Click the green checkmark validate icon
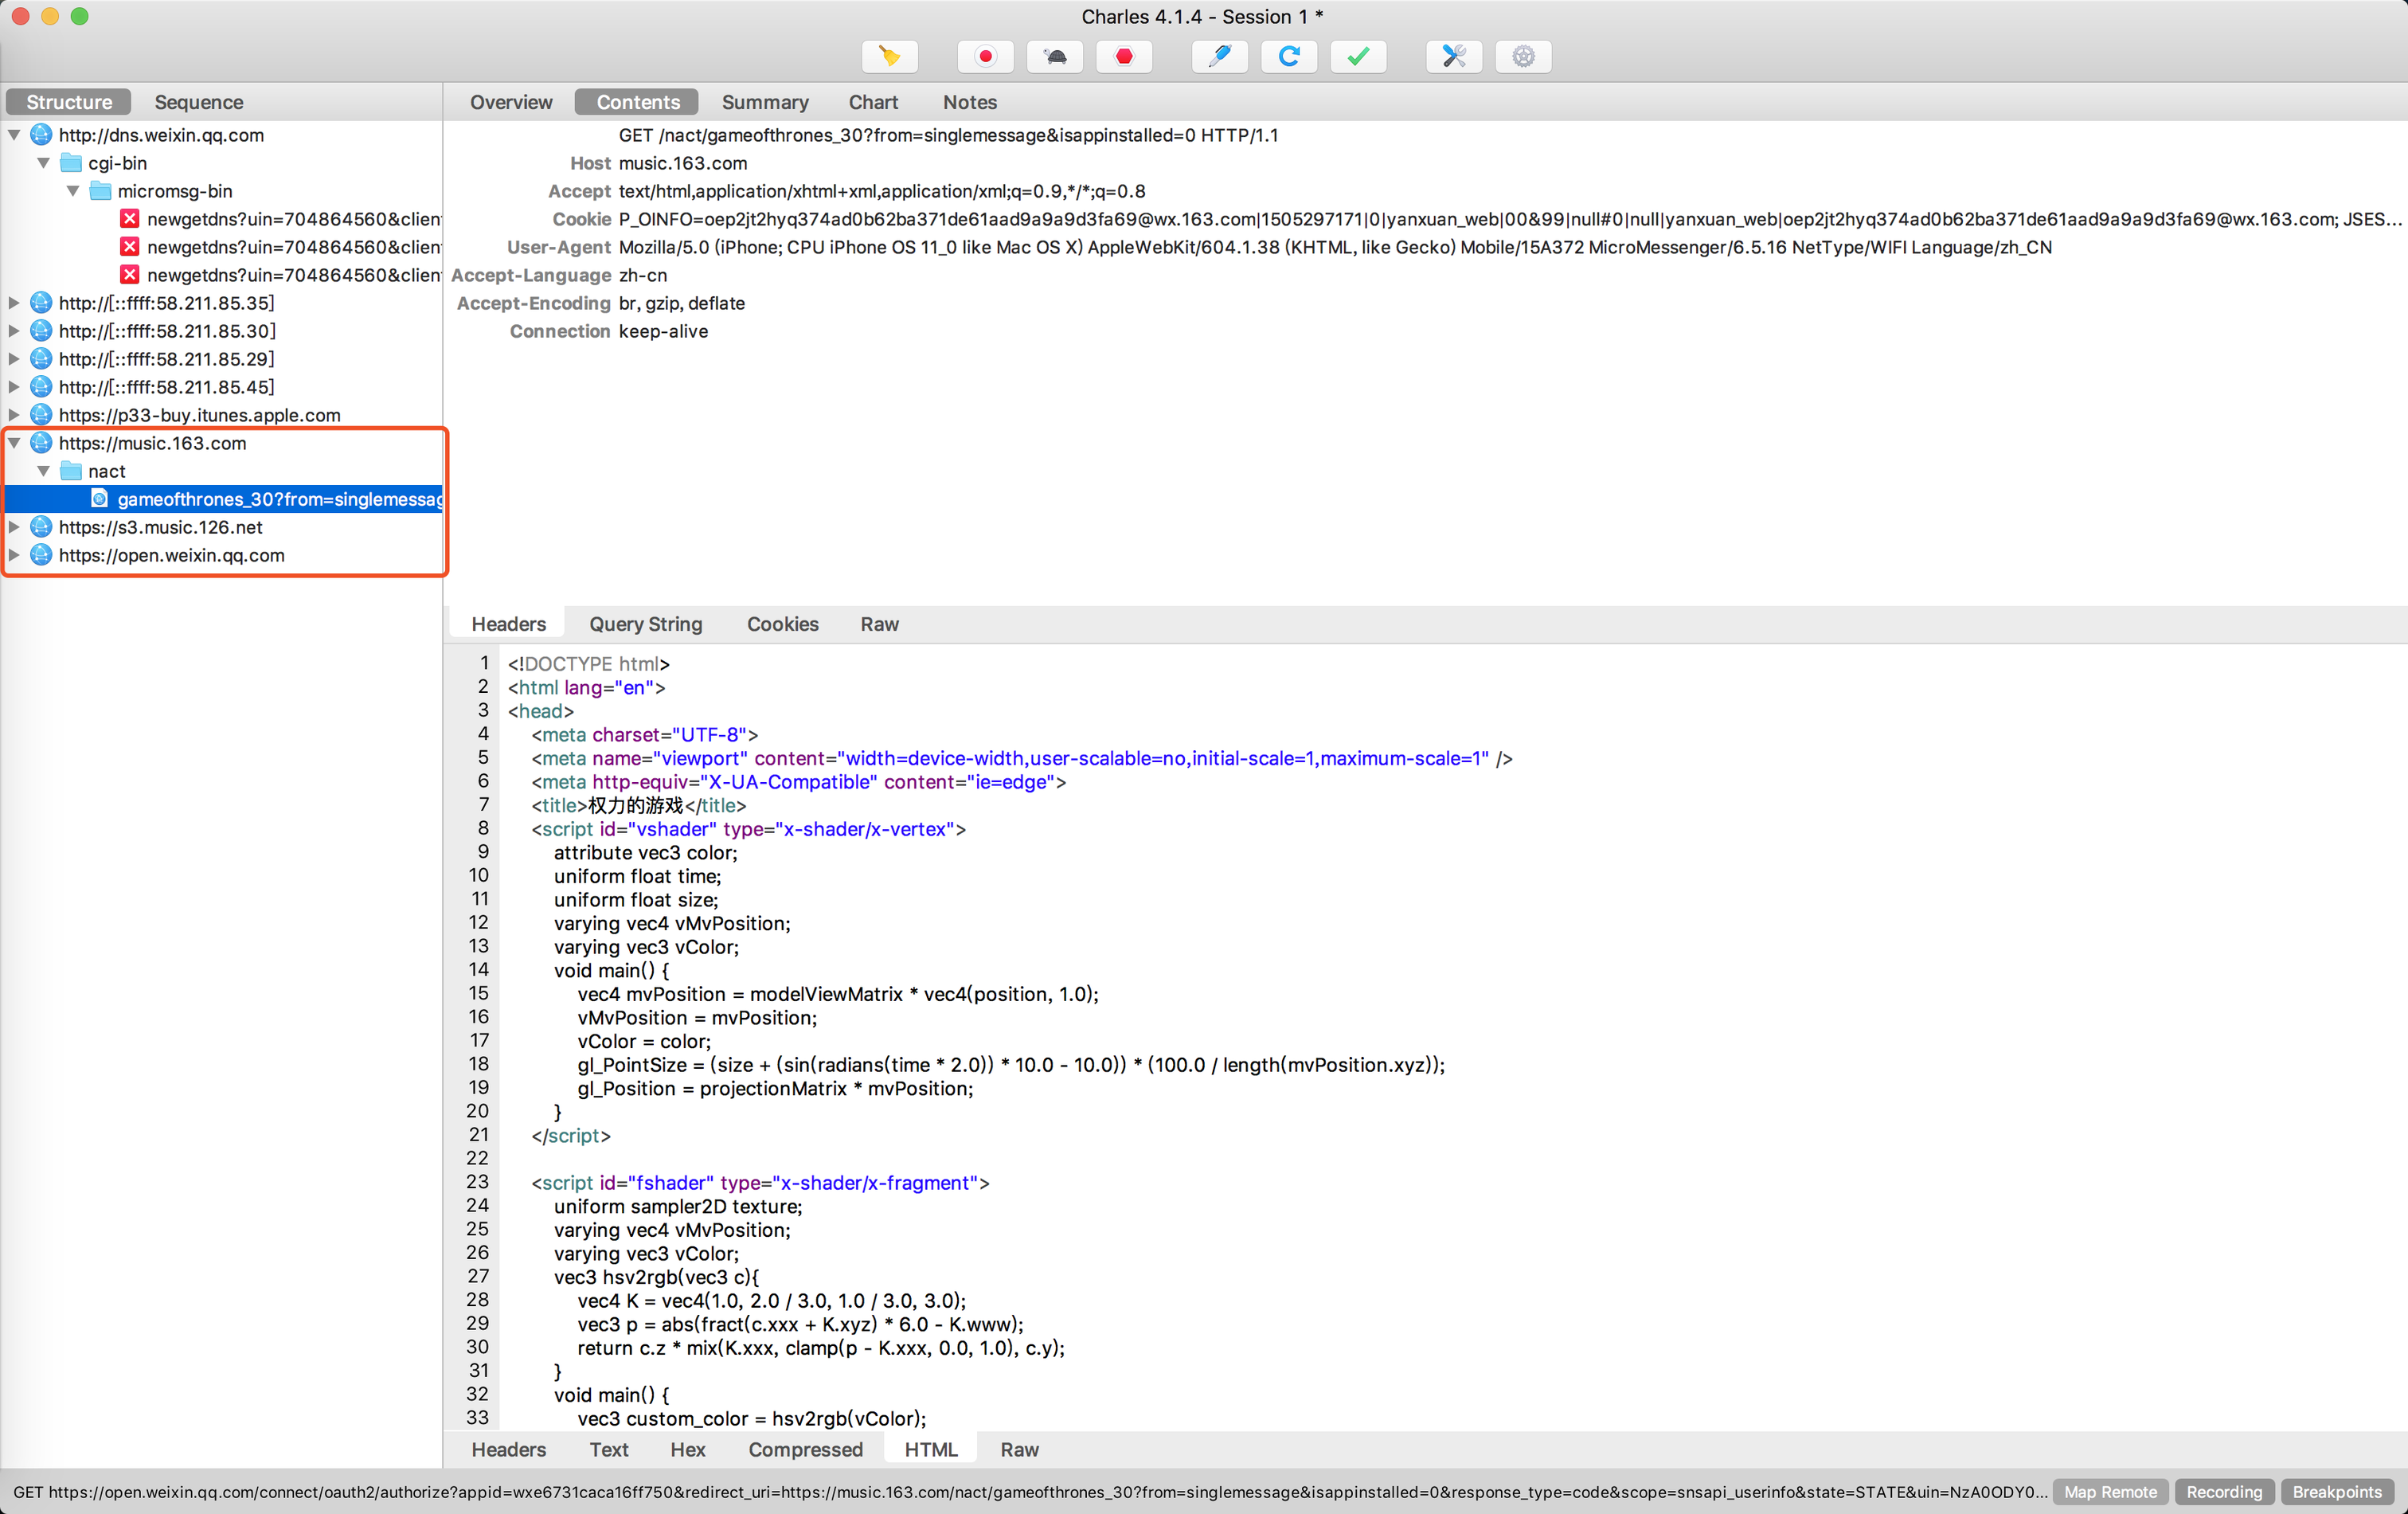This screenshot has width=2408, height=1514. point(1358,57)
